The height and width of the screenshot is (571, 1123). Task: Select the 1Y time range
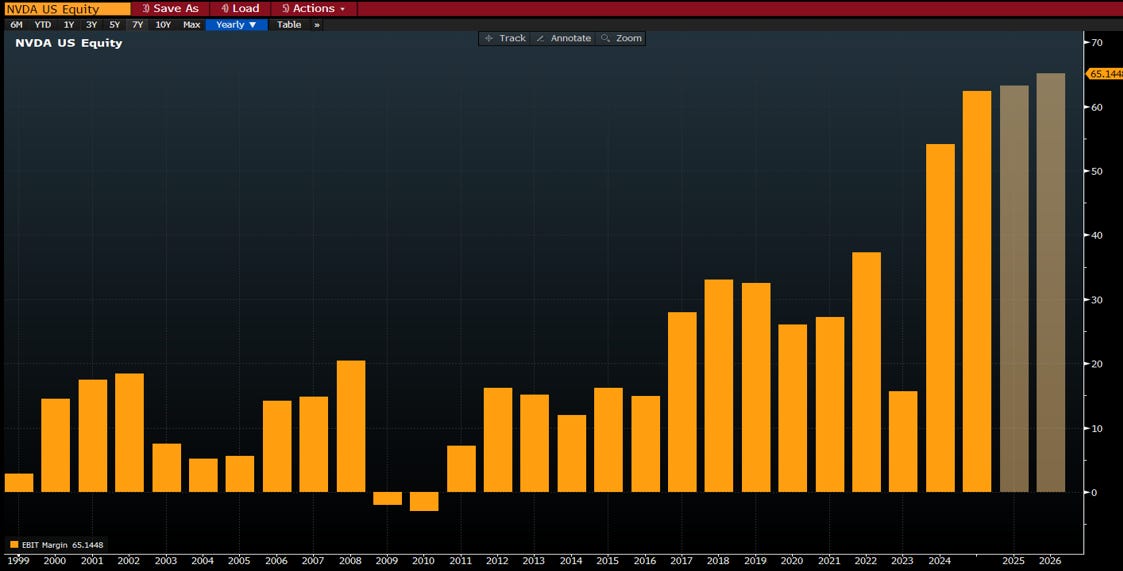click(x=69, y=24)
